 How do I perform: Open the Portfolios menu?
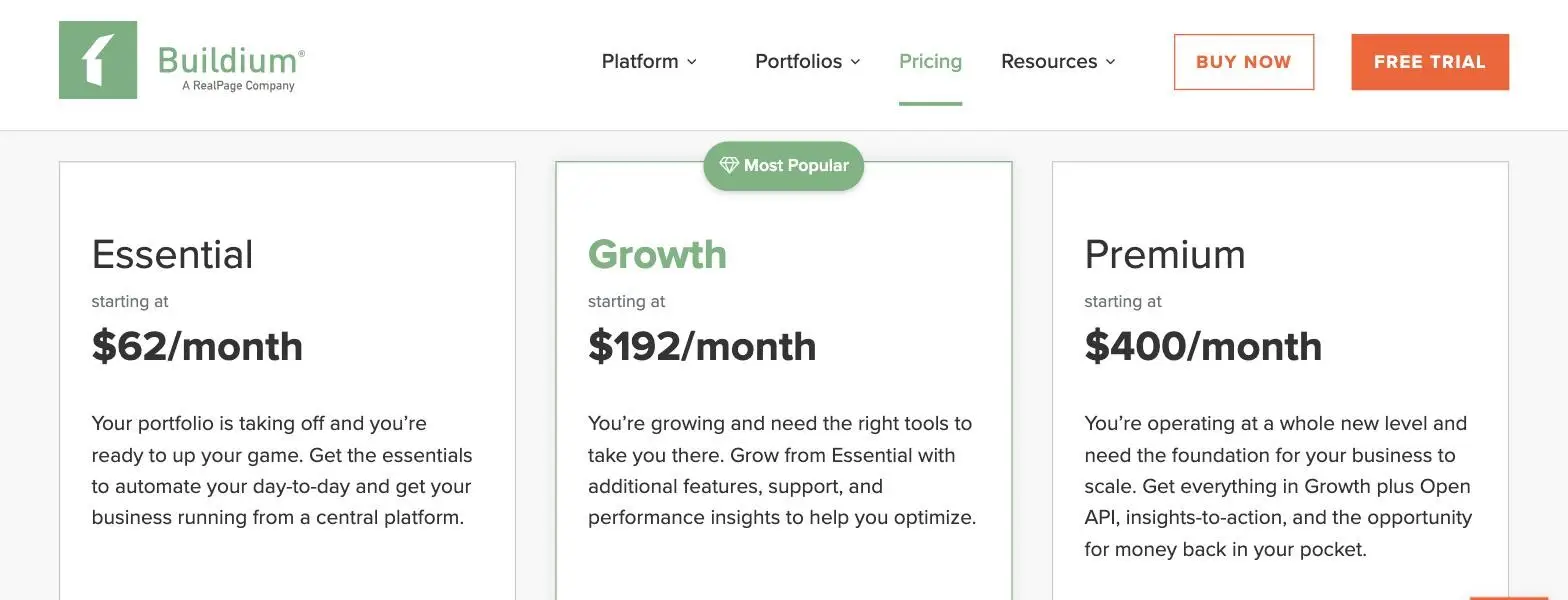807,61
